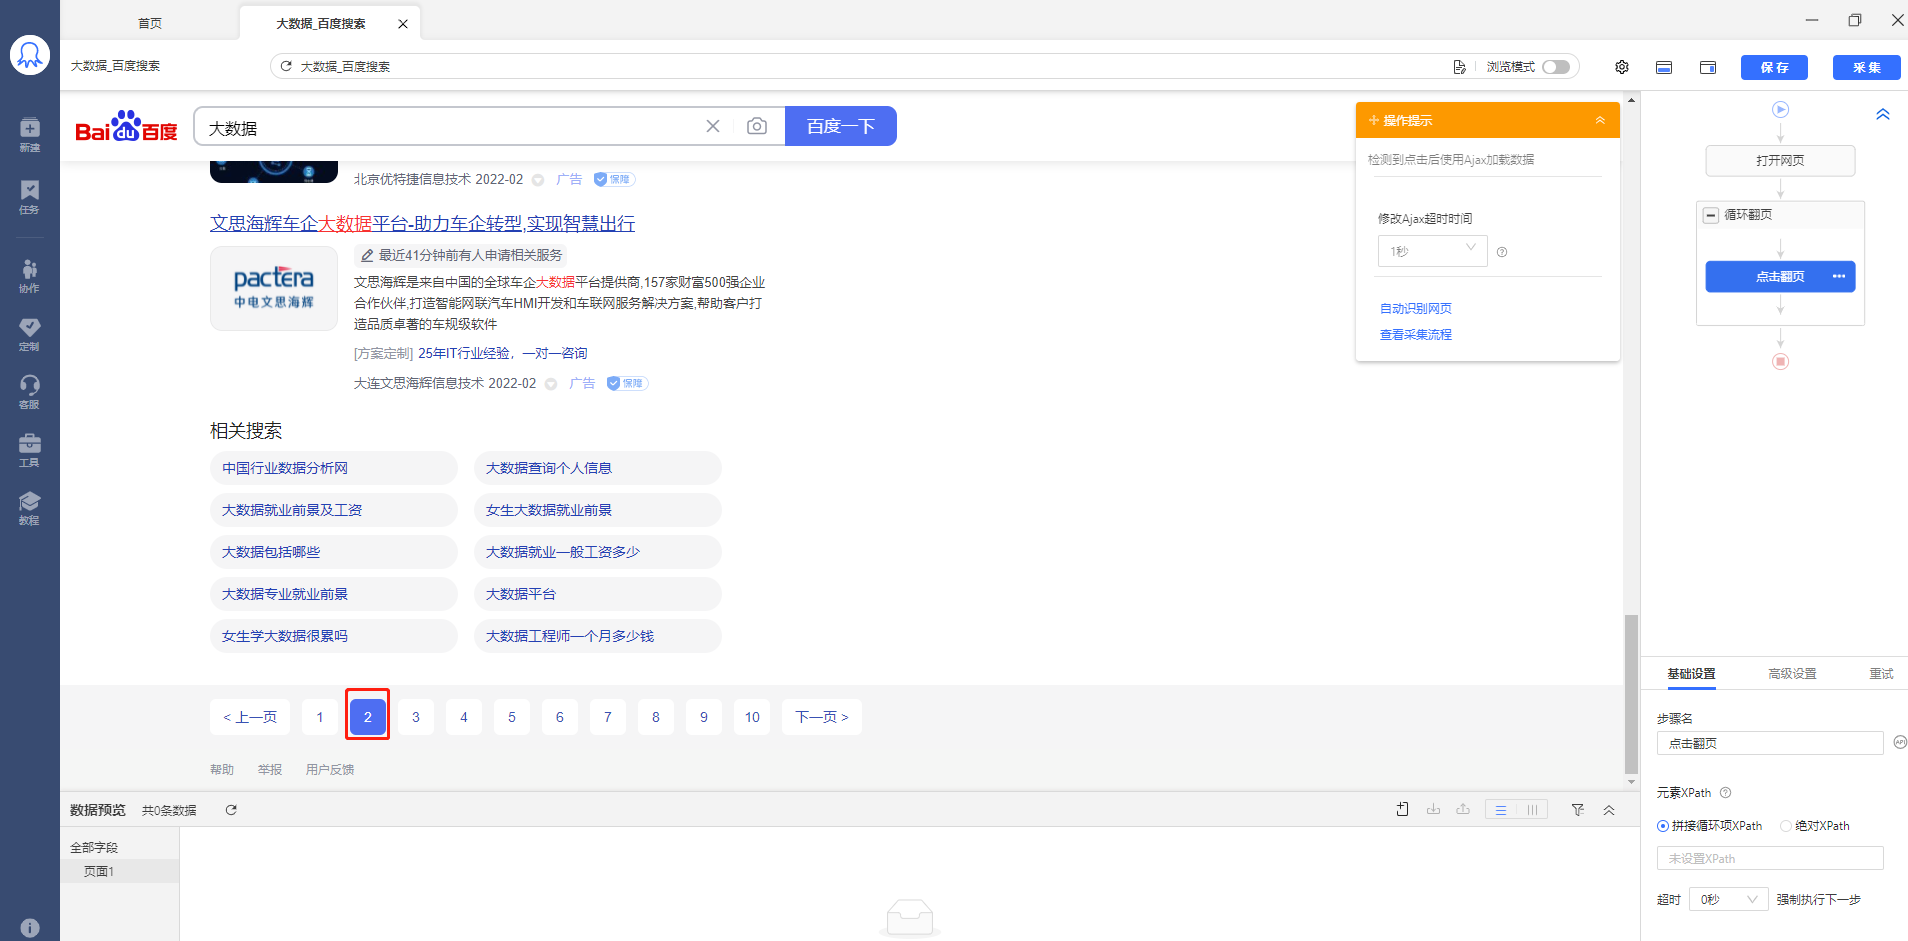Open 重试 tab
This screenshot has width=1908, height=941.
(1881, 674)
